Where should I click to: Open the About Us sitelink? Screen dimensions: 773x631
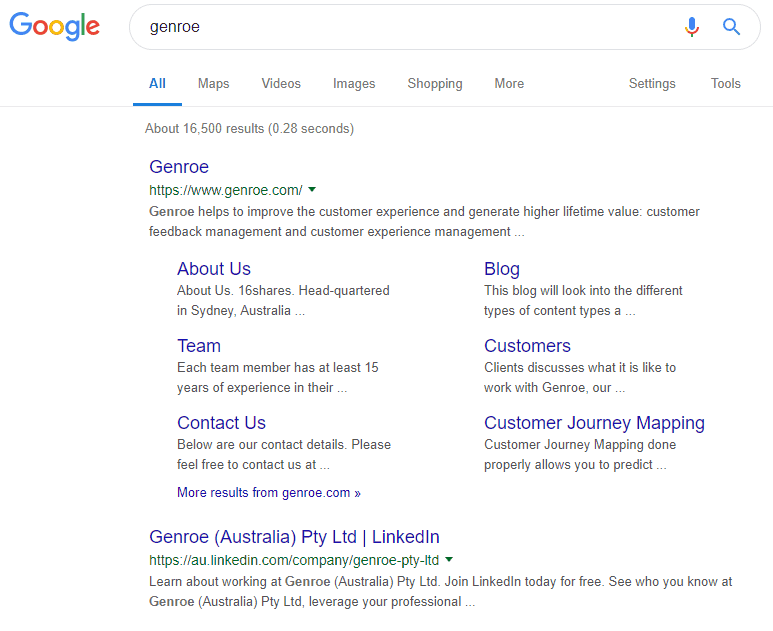(214, 269)
